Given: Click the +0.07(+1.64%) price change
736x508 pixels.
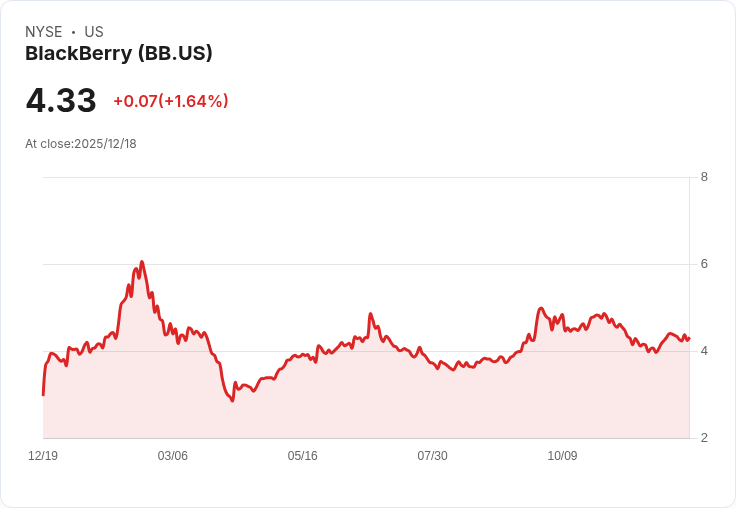Looking at the screenshot, I should coord(171,101).
